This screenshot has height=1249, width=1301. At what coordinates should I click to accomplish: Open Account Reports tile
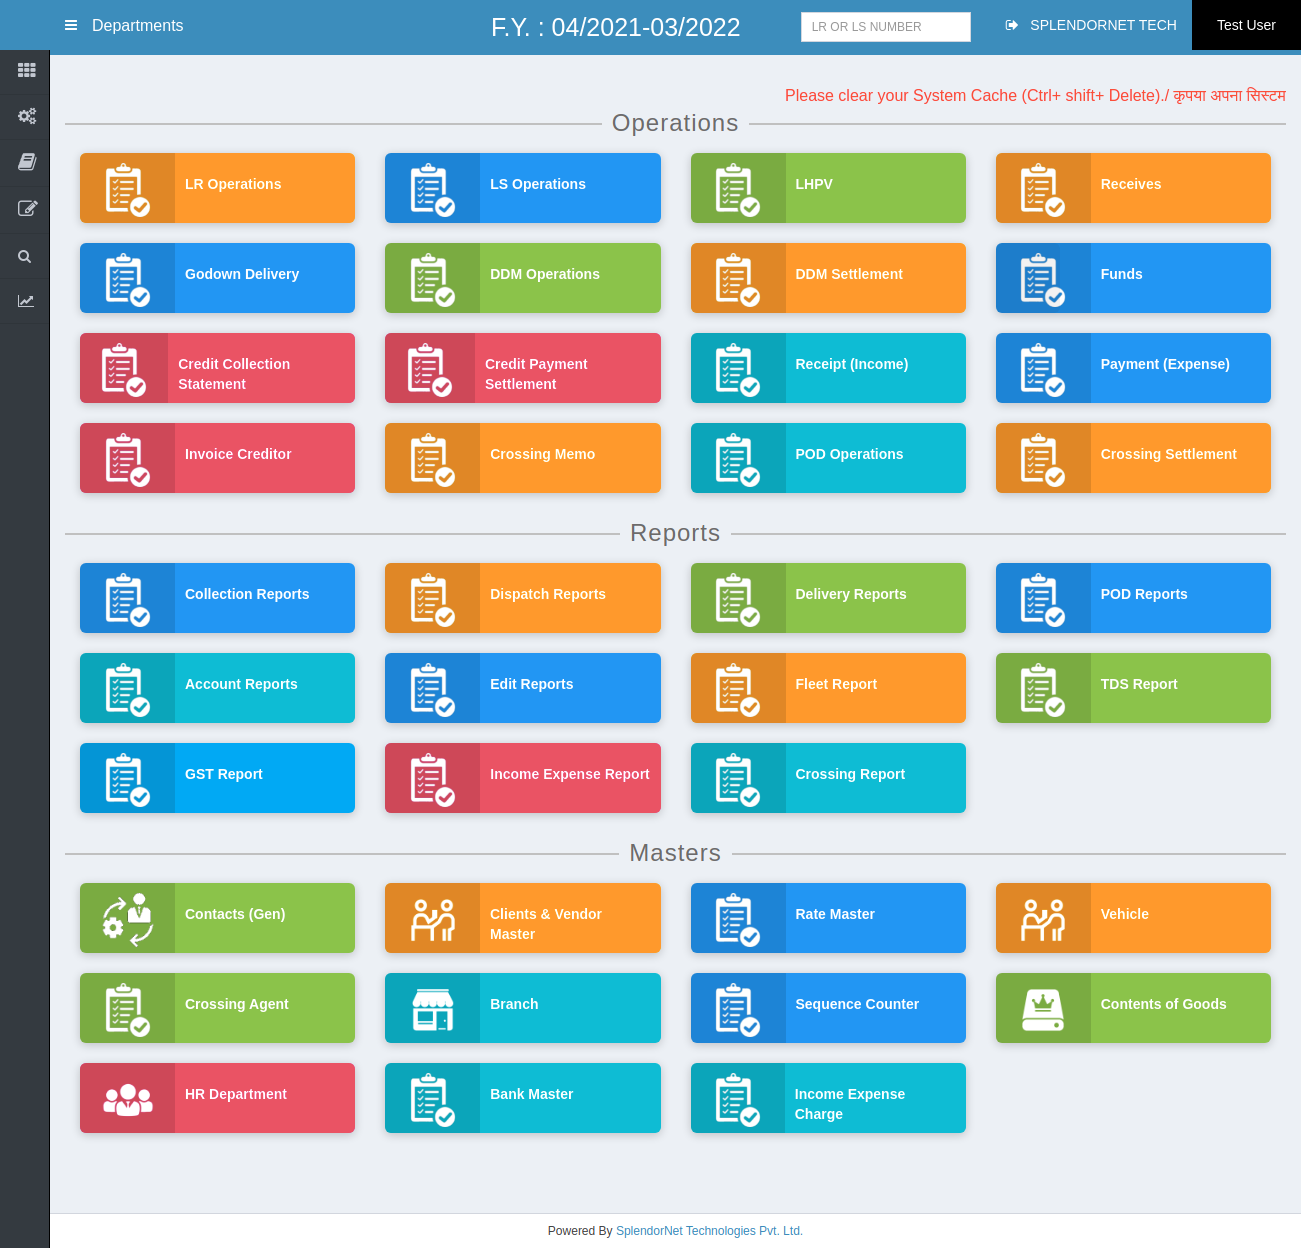point(217,688)
